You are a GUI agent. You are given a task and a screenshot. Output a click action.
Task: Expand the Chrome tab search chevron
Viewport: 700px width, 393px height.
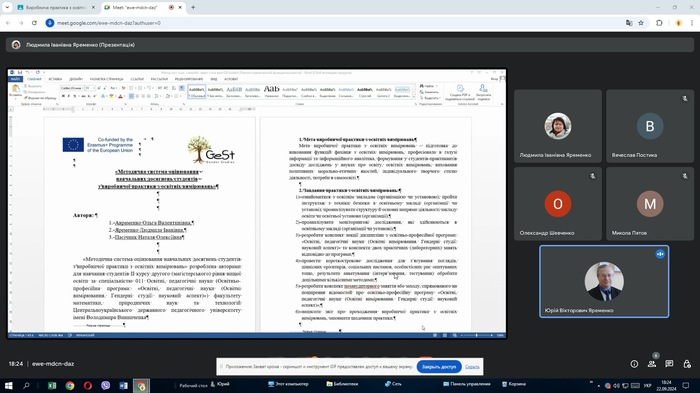click(7, 7)
